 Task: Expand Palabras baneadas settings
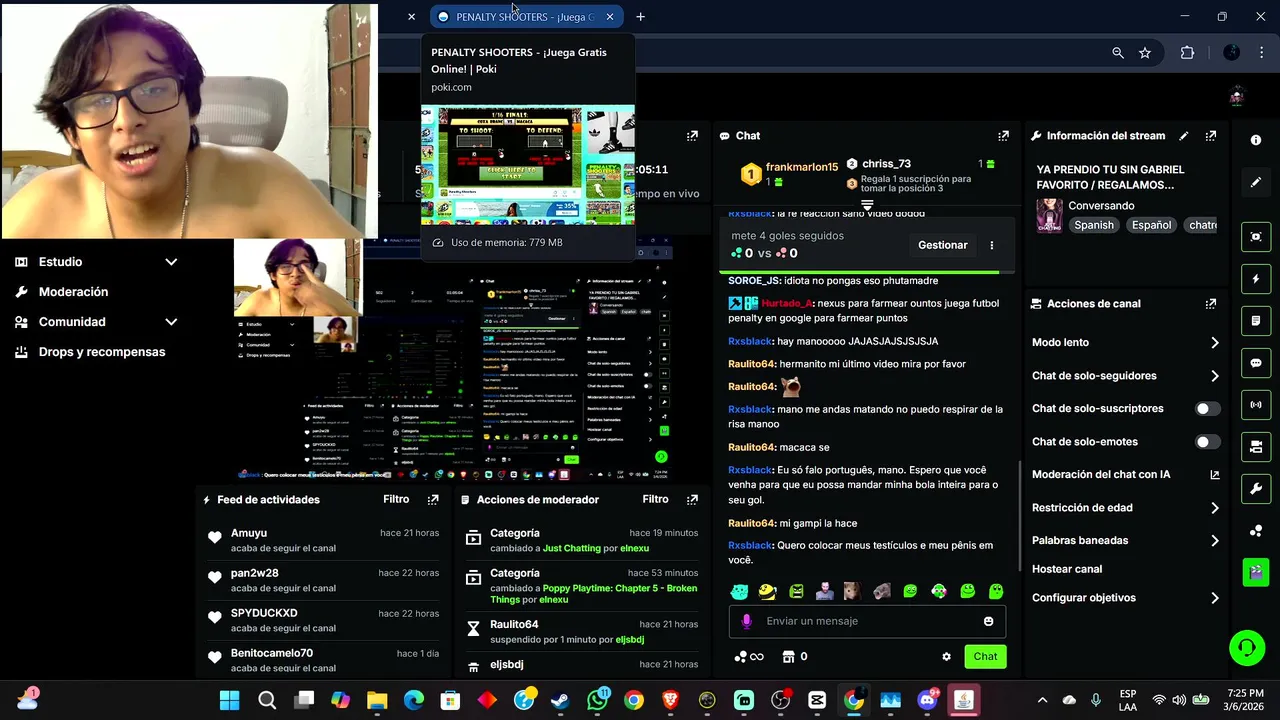pos(1214,541)
